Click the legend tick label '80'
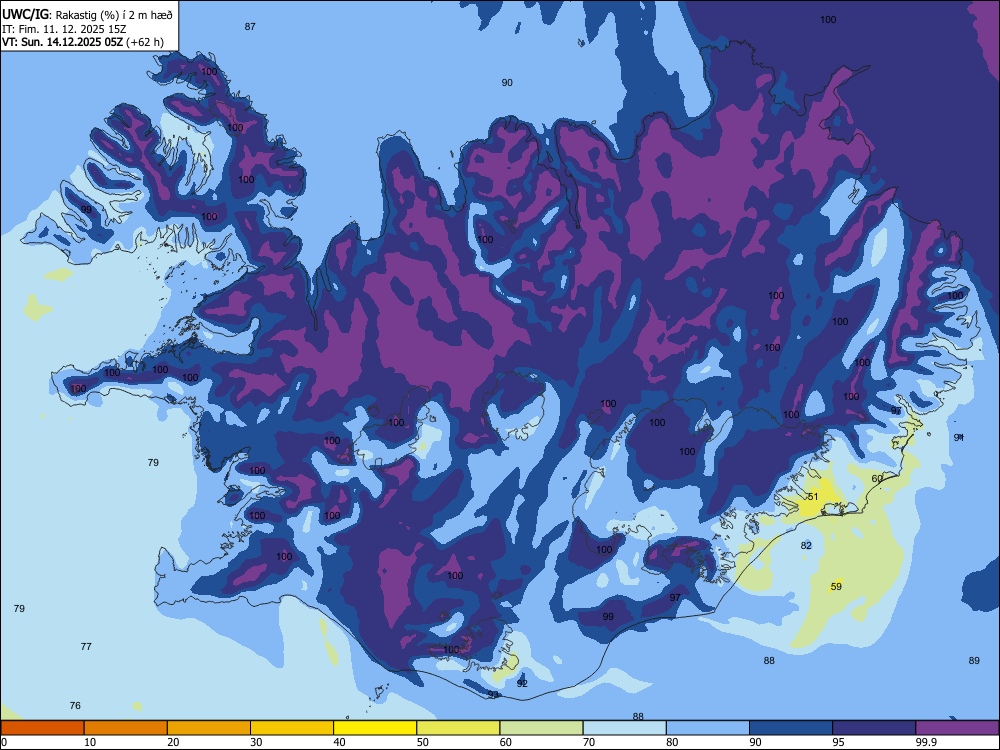The height and width of the screenshot is (750, 1000). (673, 742)
